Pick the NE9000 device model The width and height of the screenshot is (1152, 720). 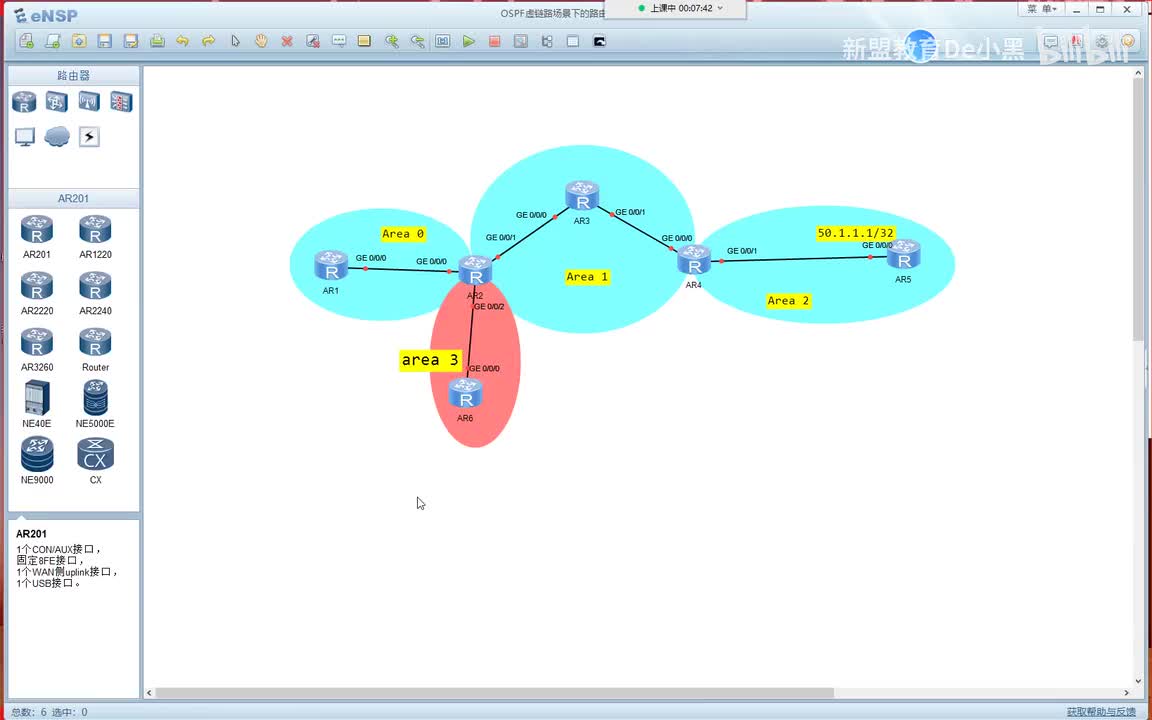pyautogui.click(x=37, y=461)
